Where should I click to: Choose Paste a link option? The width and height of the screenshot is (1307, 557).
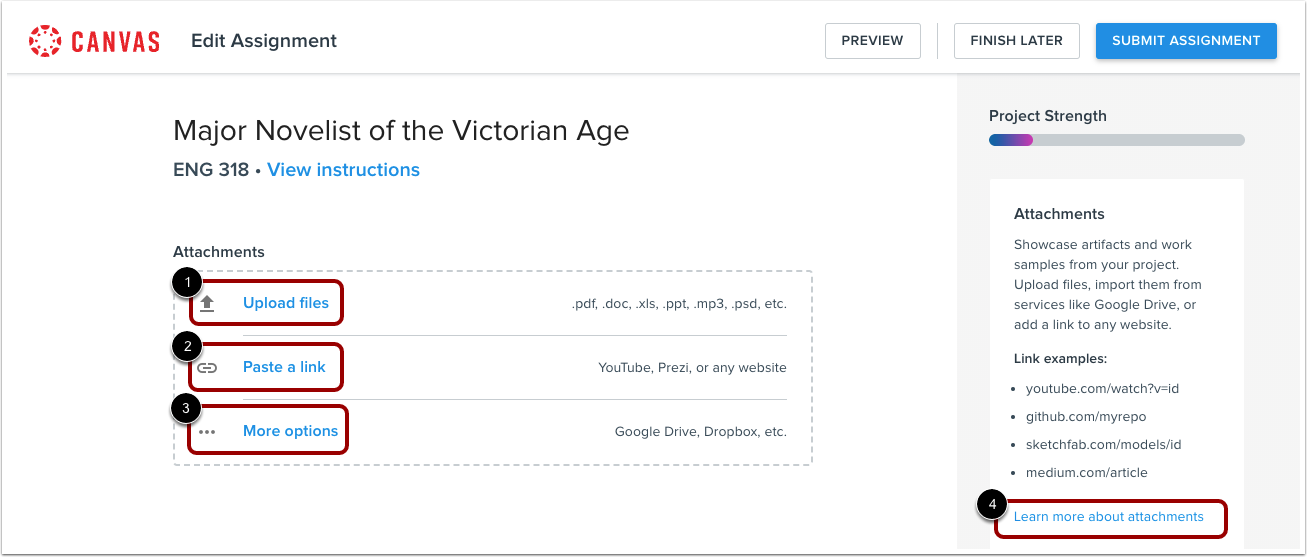tap(284, 367)
